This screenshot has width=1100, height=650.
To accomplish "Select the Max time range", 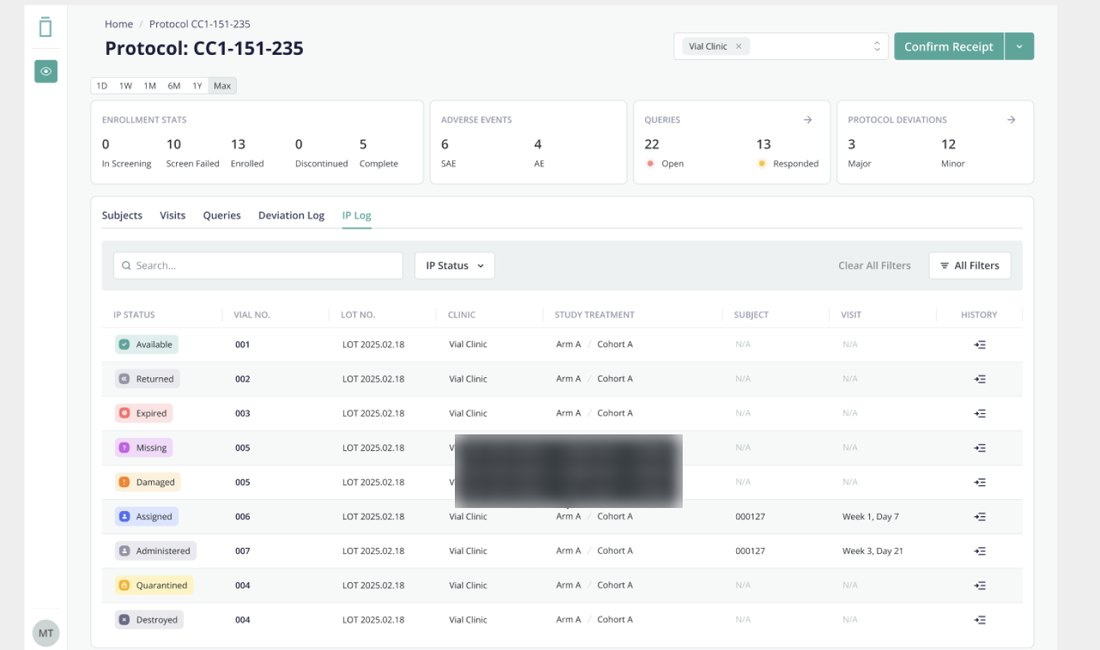I will click(x=222, y=86).
